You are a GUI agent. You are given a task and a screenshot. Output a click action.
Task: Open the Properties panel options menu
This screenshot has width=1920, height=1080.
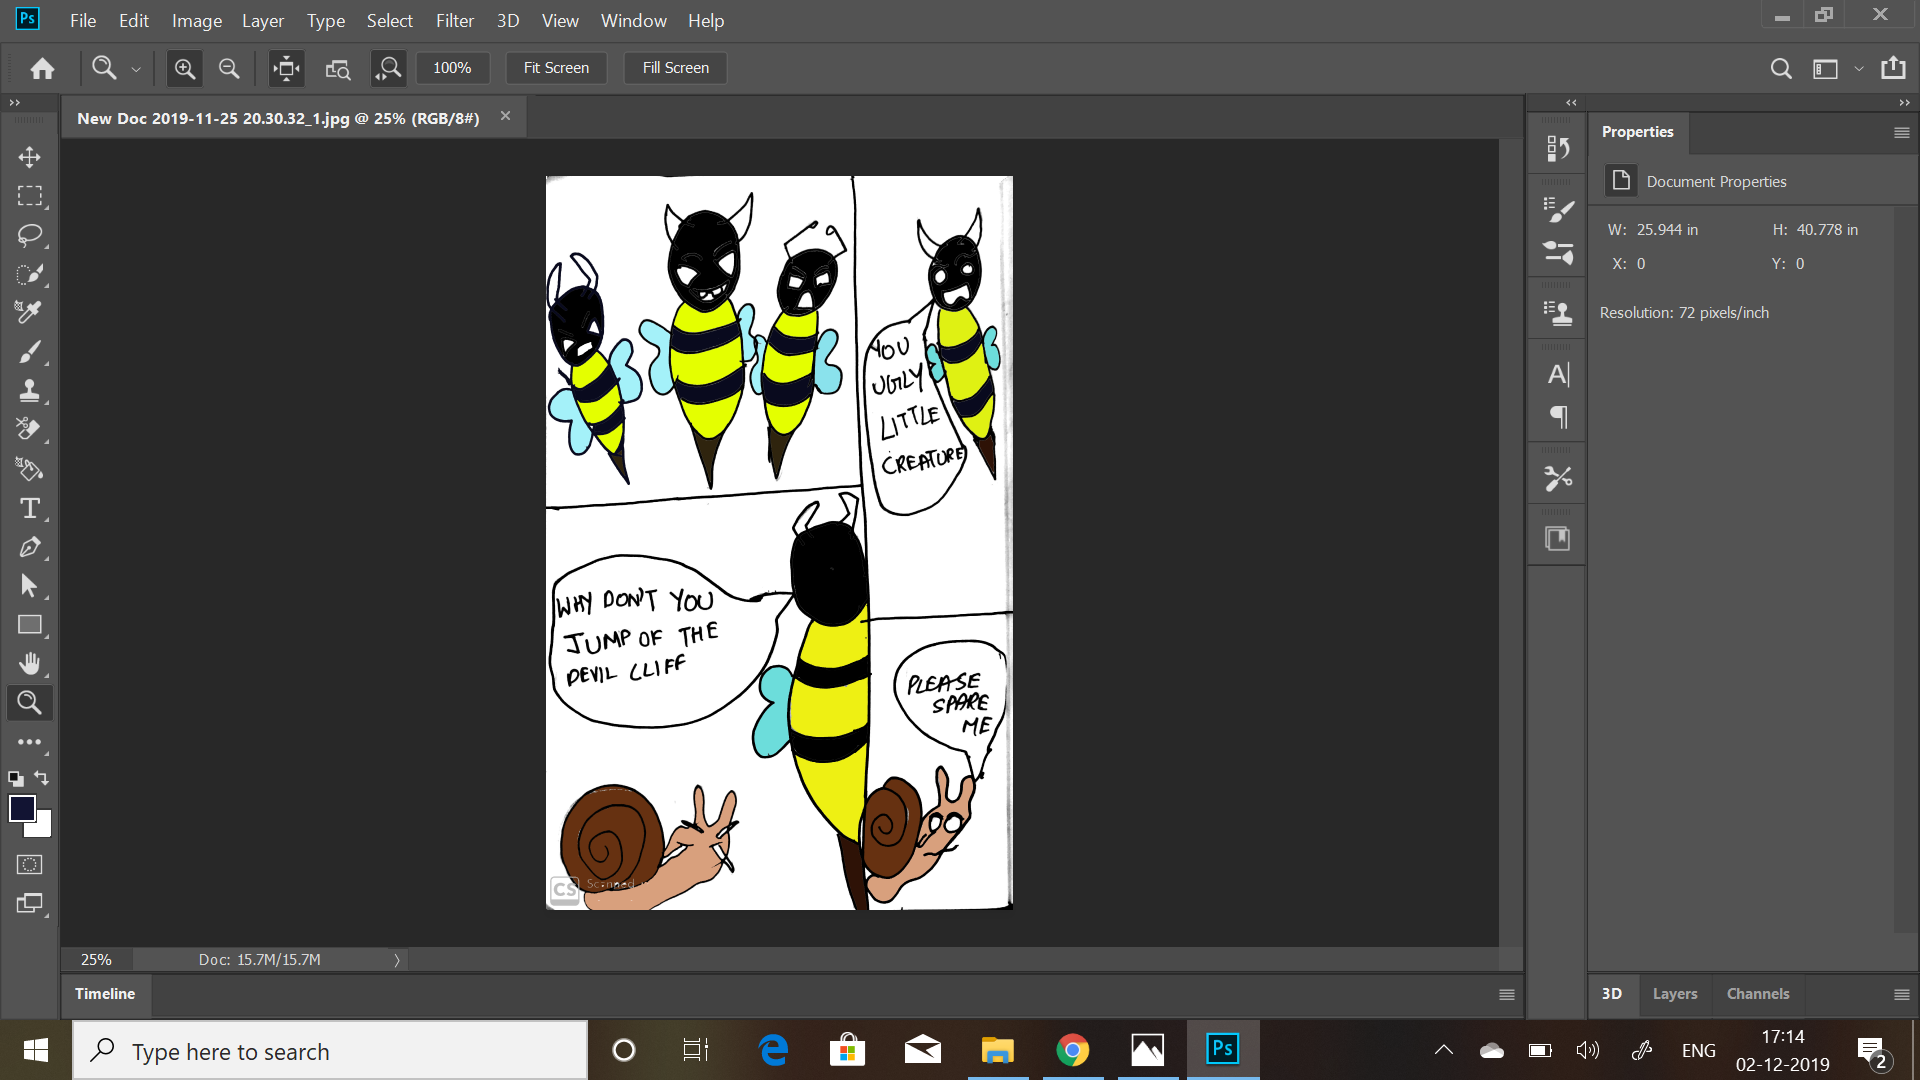tap(1901, 132)
